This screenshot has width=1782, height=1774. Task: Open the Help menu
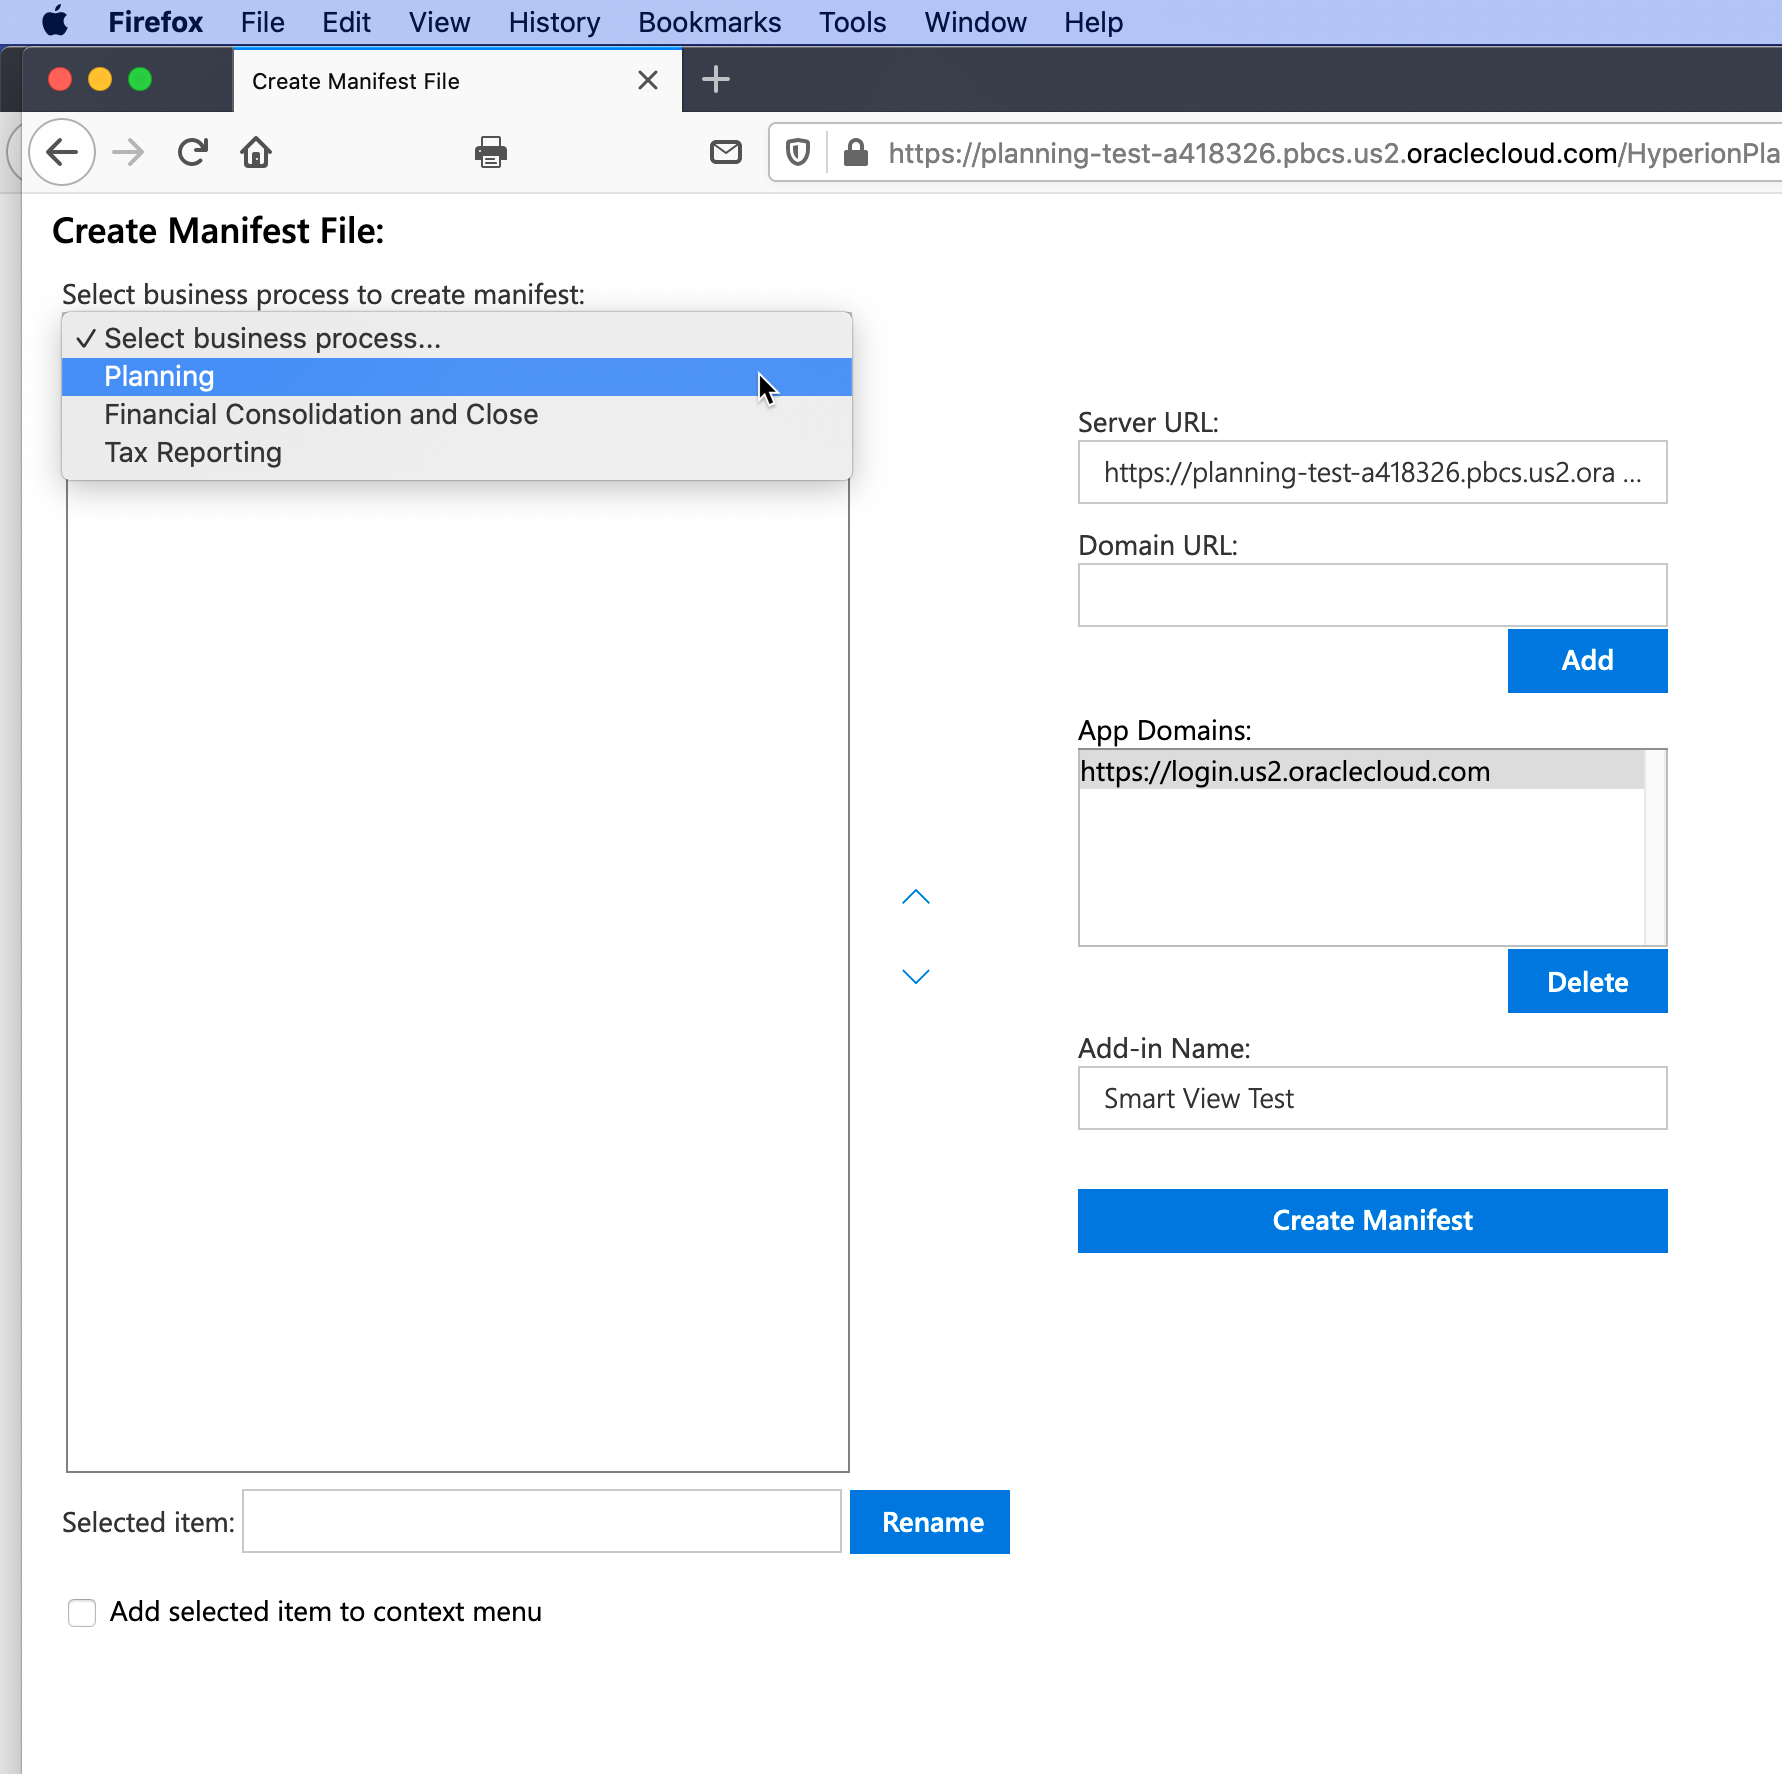pyautogui.click(x=1093, y=22)
